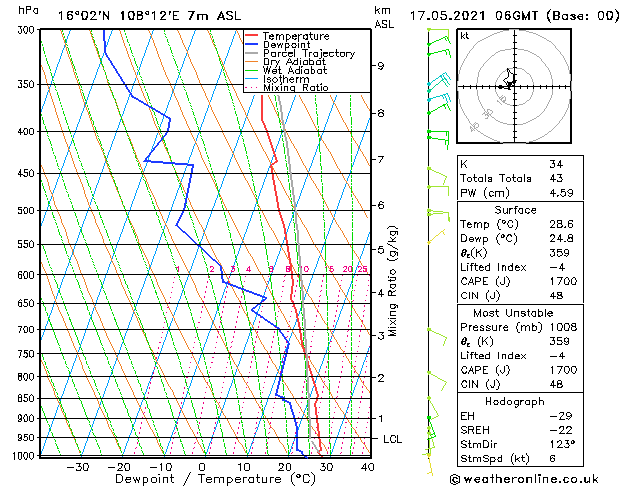Click the 9 km altitude label
629x486 pixels.
click(x=381, y=66)
